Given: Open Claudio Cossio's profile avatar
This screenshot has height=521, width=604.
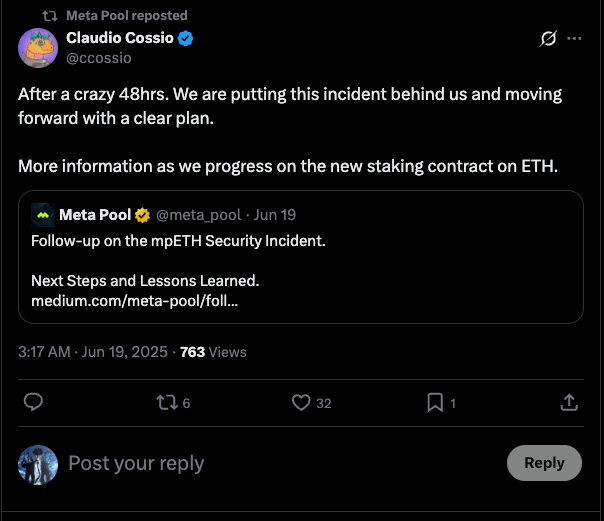Looking at the screenshot, I should 38,48.
